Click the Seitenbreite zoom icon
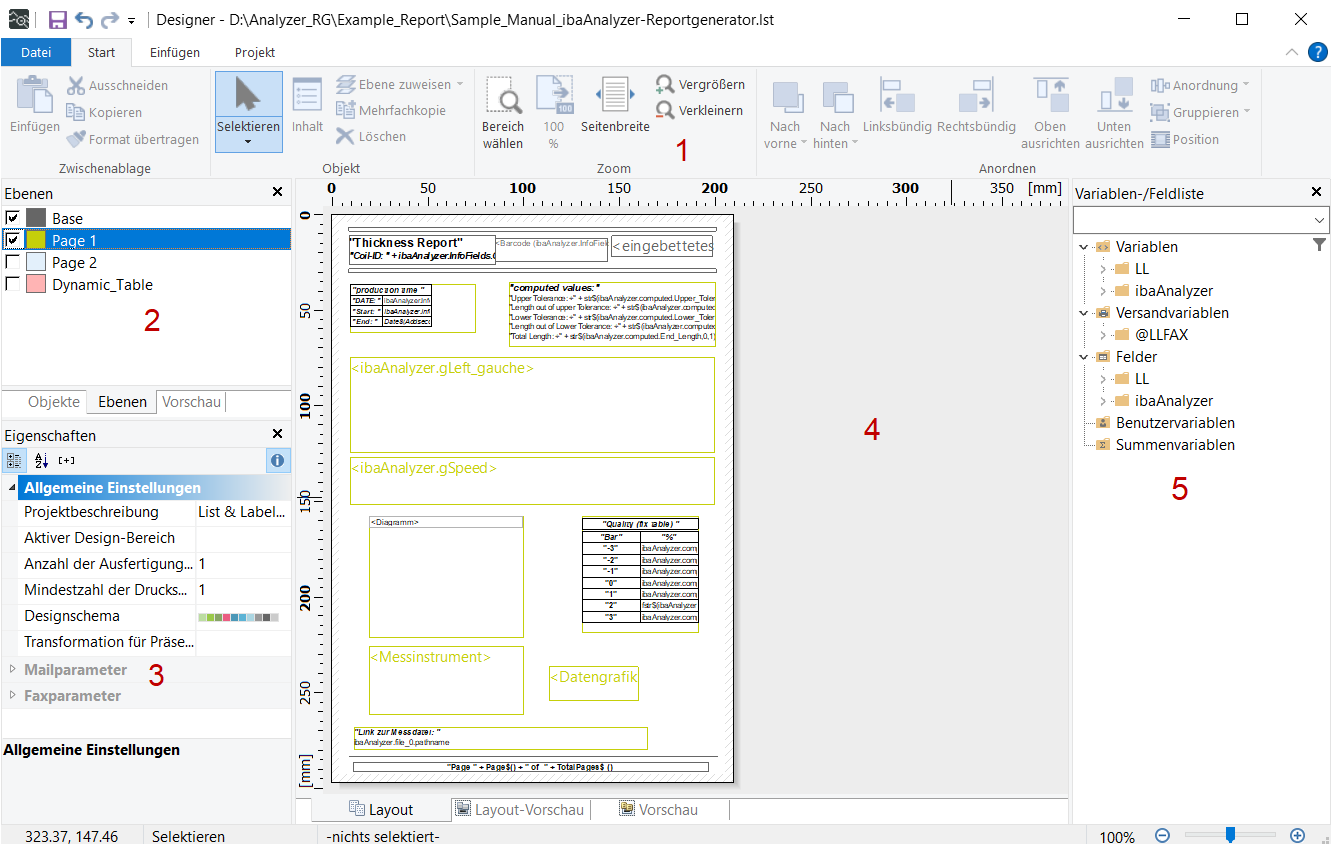This screenshot has height=844, width=1332. pyautogui.click(x=616, y=97)
